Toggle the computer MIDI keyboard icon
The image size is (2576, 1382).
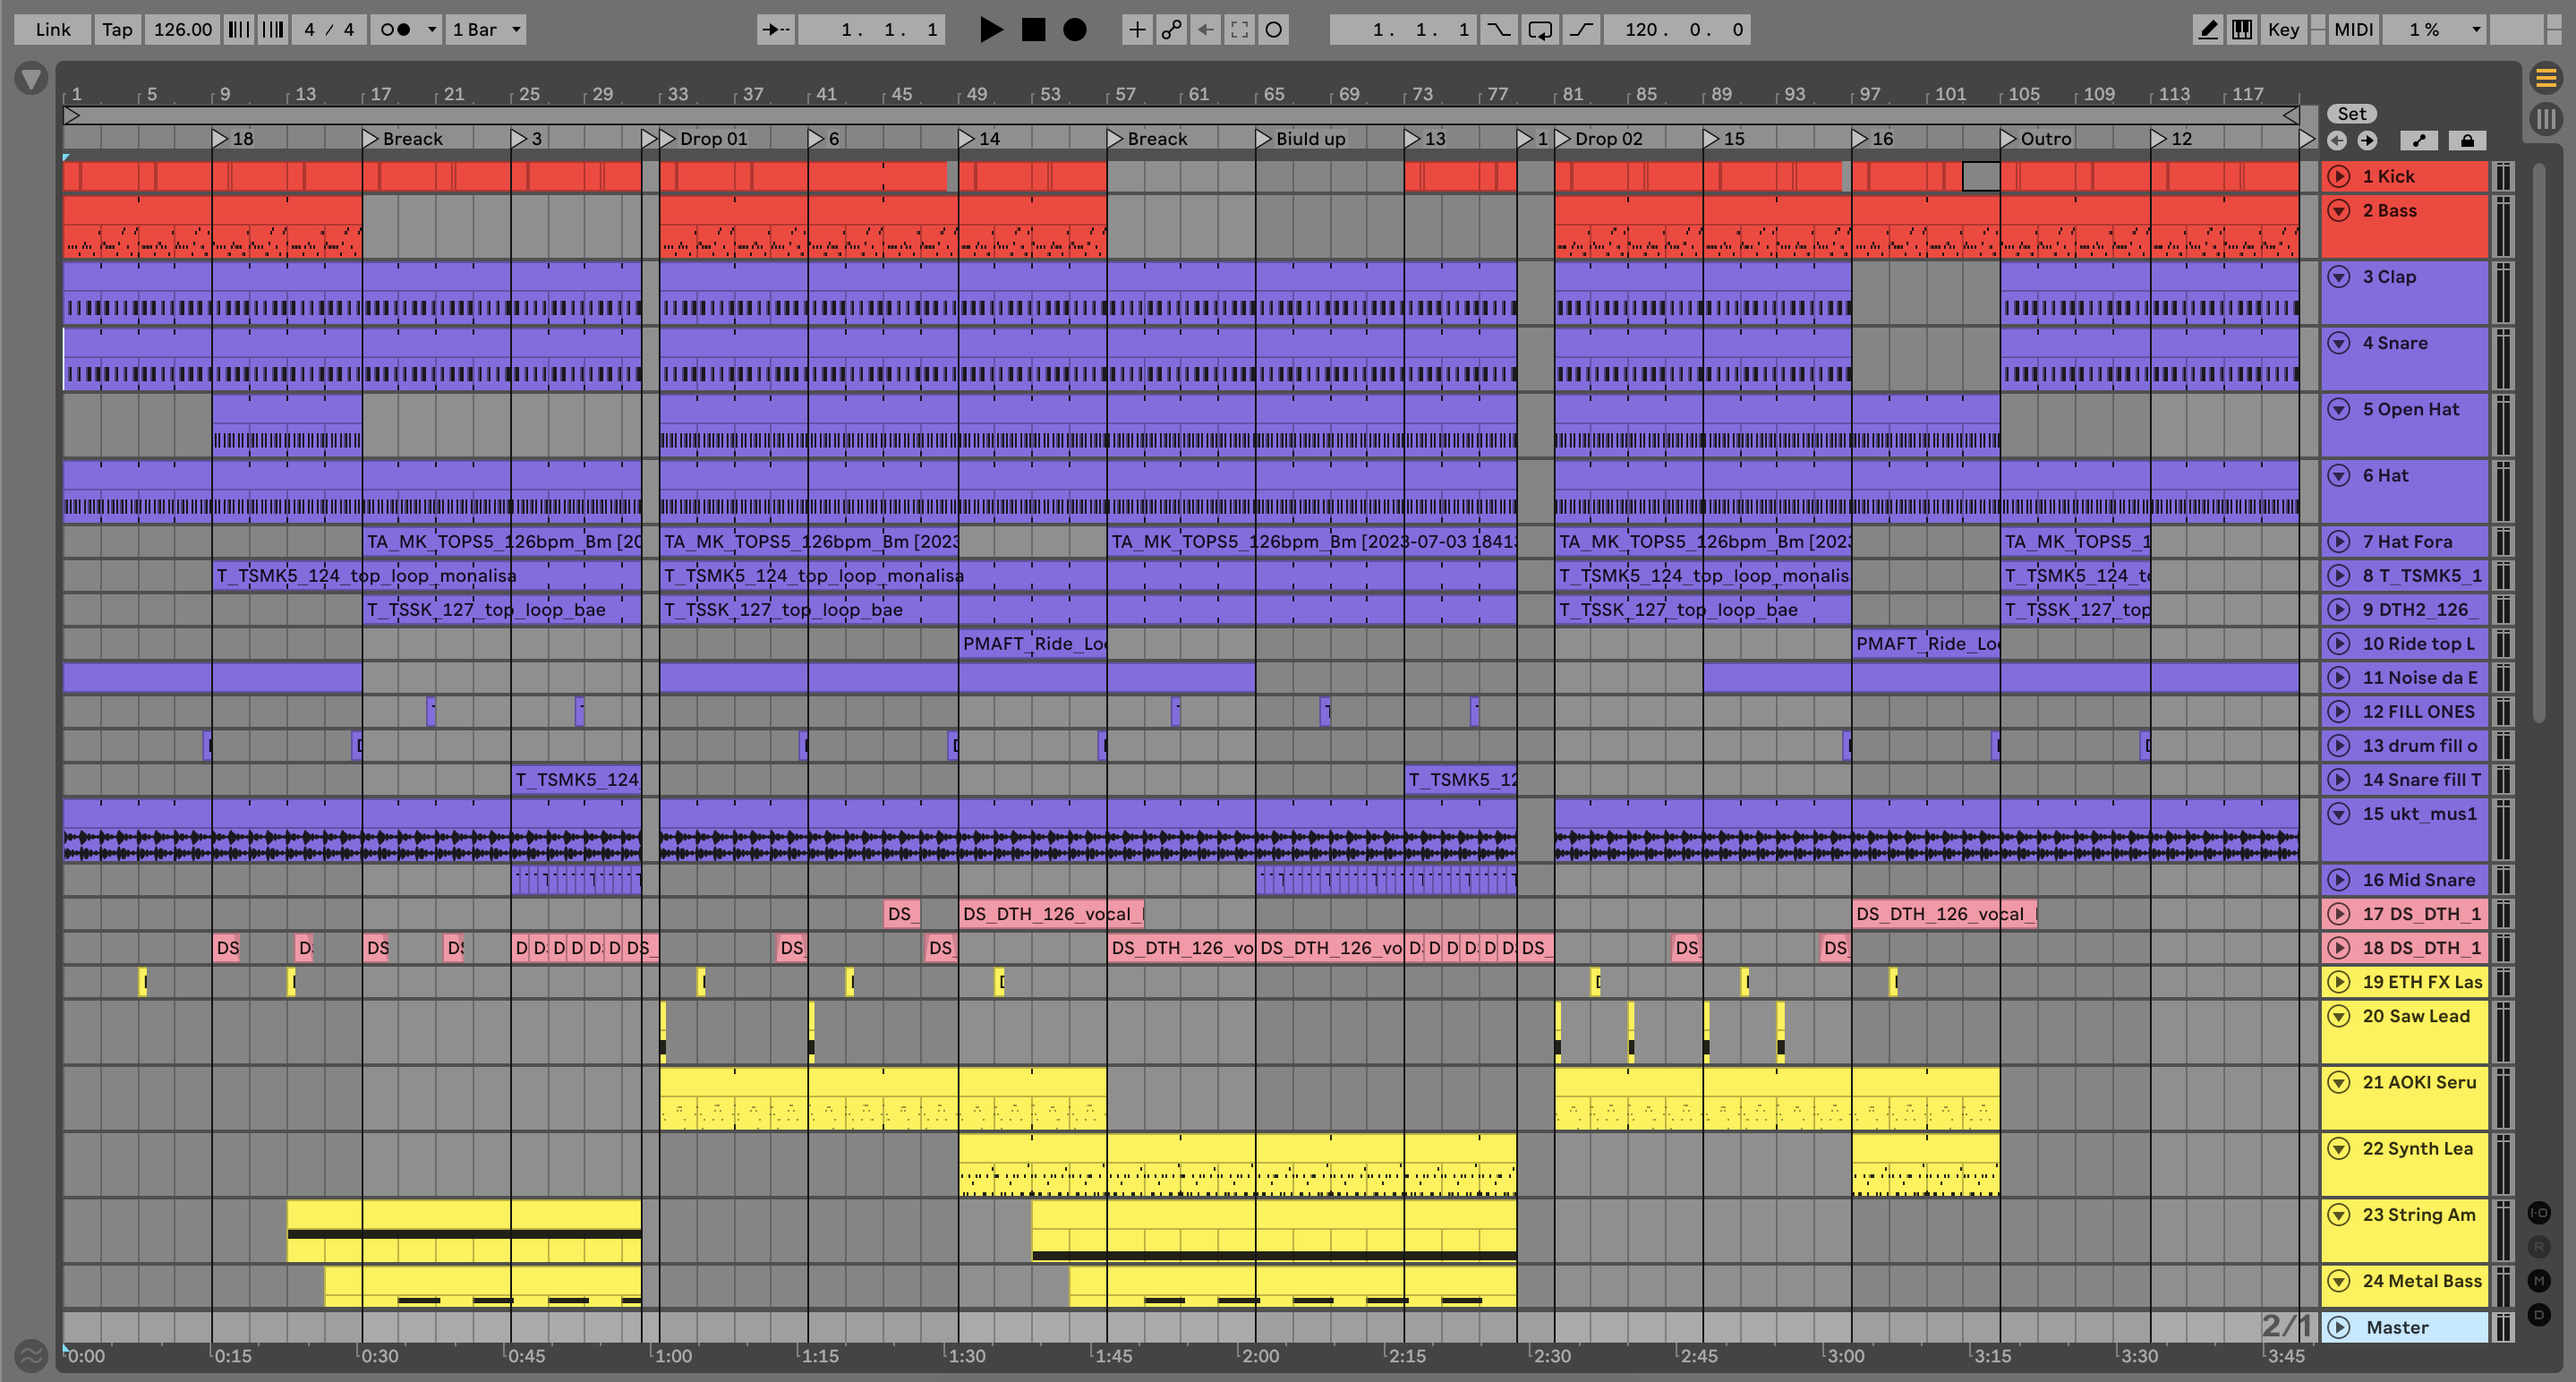pos(2242,29)
